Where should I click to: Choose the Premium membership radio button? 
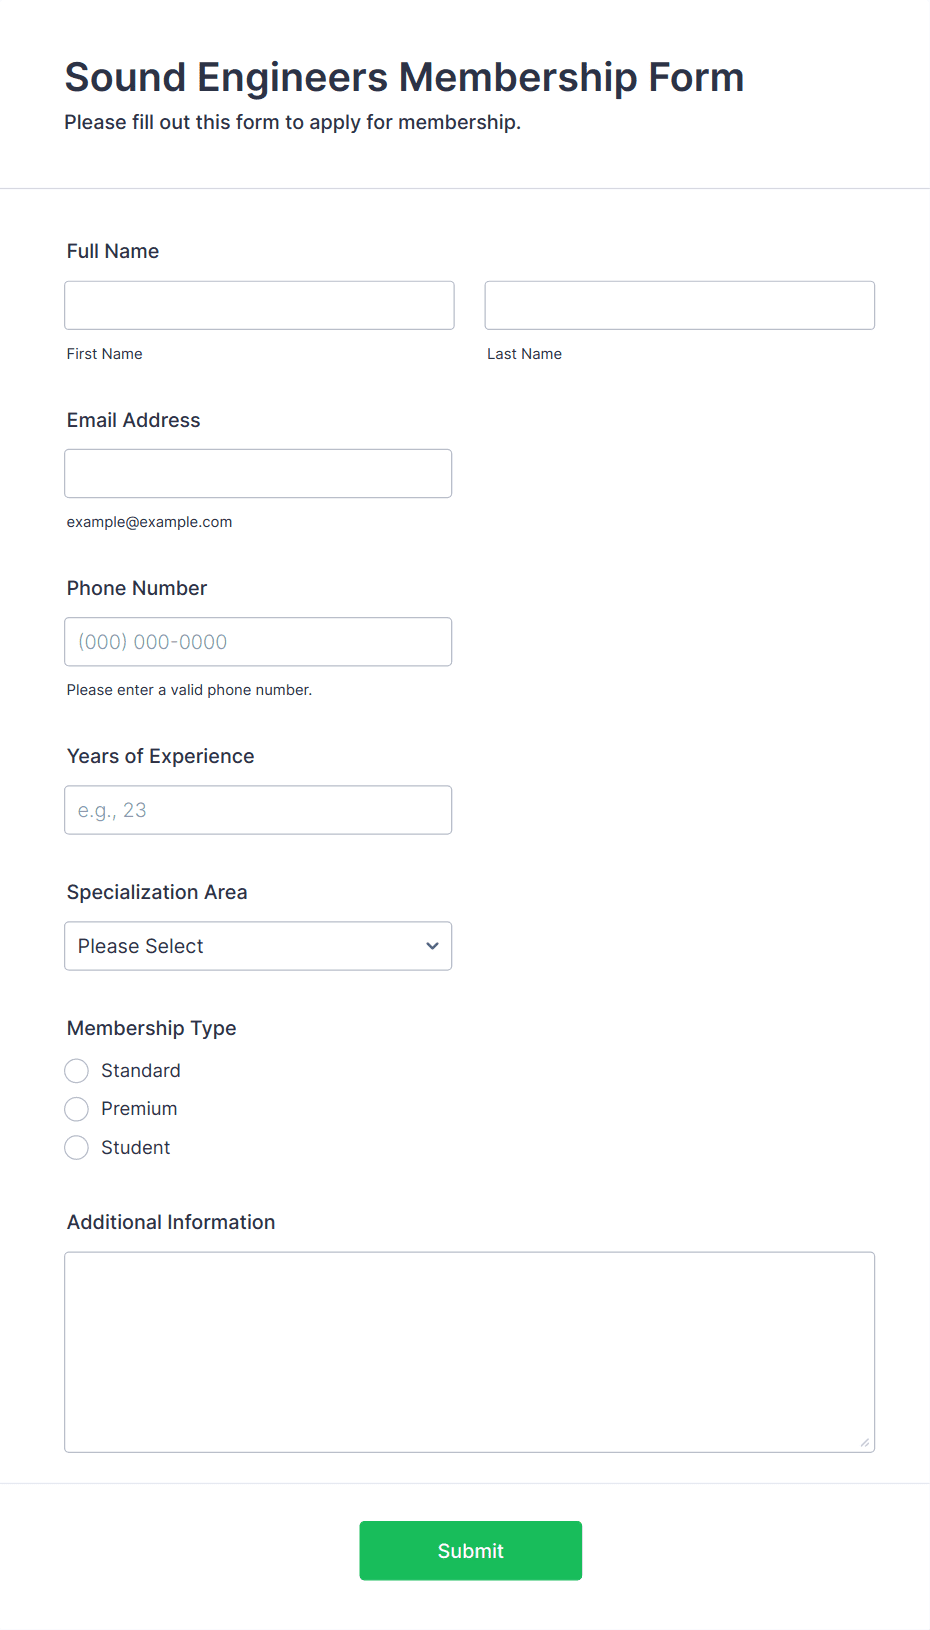click(x=77, y=1109)
